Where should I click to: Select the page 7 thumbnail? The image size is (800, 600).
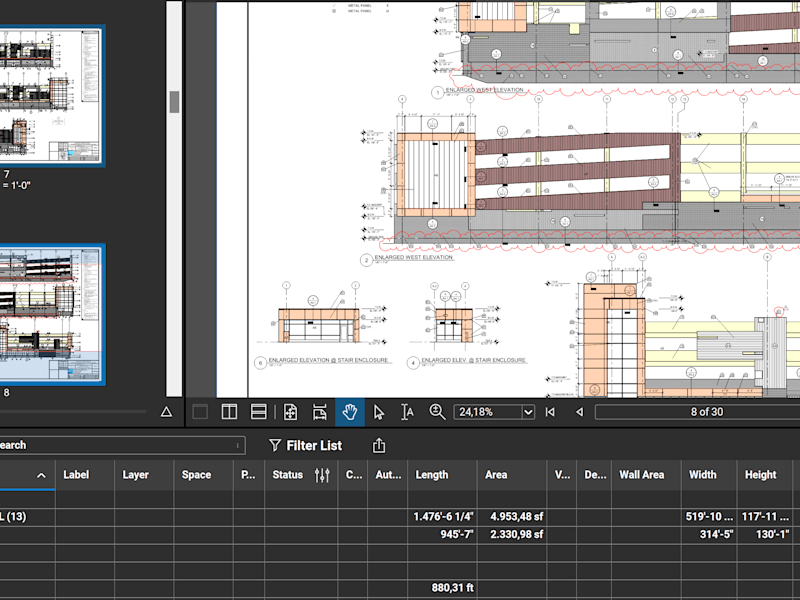(50, 95)
